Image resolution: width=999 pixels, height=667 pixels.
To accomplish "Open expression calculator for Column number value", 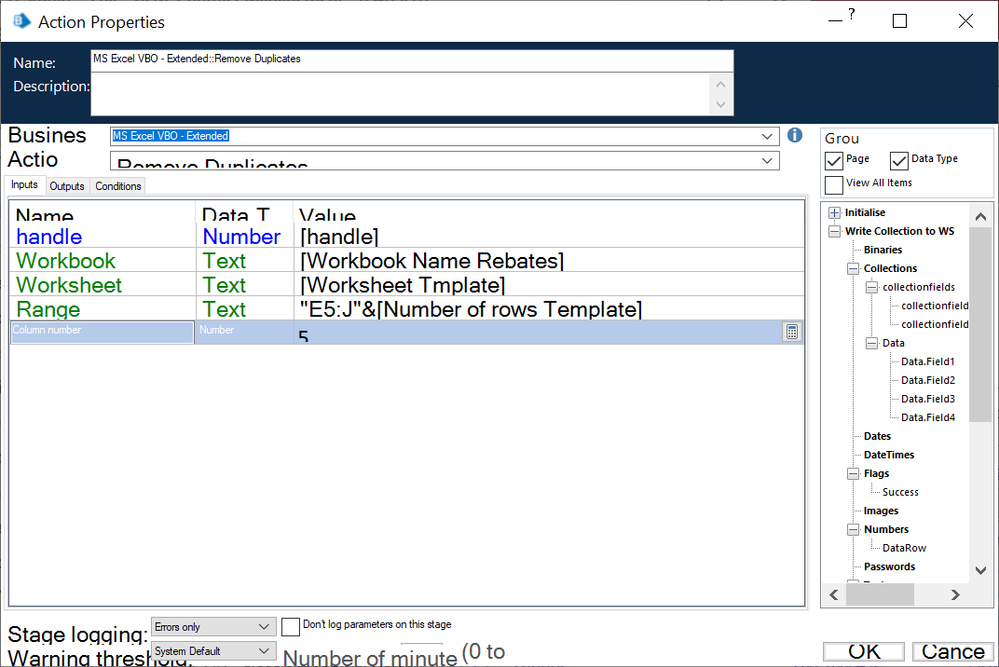I will (x=791, y=332).
